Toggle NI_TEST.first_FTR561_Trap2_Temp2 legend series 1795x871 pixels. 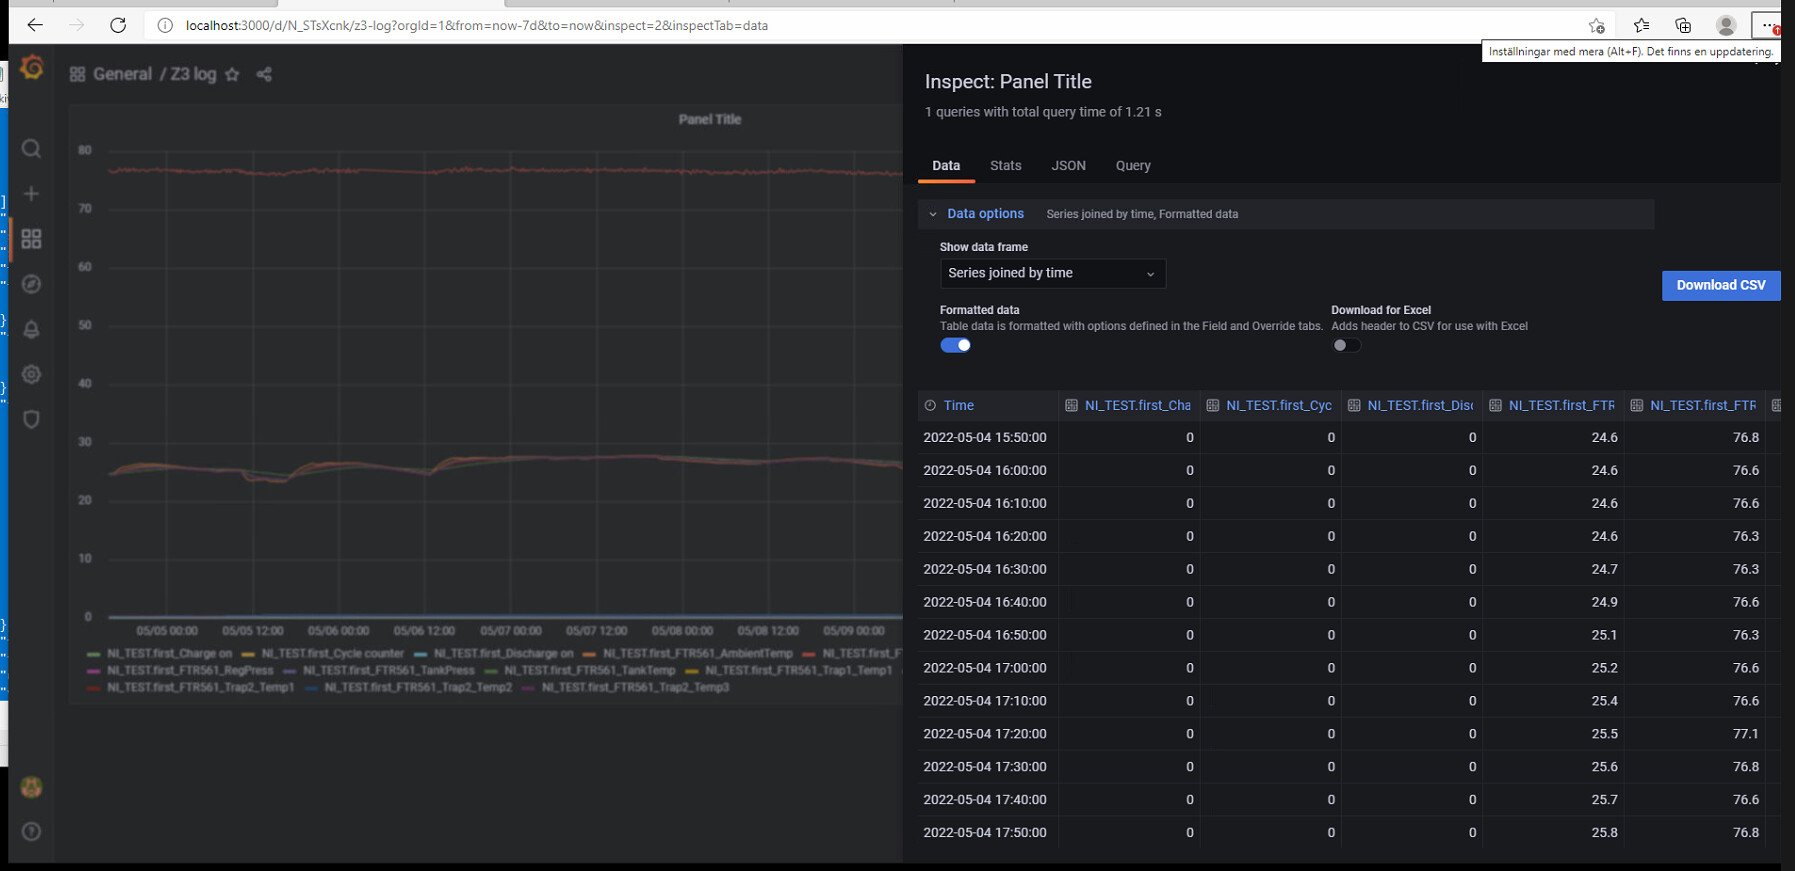[418, 687]
